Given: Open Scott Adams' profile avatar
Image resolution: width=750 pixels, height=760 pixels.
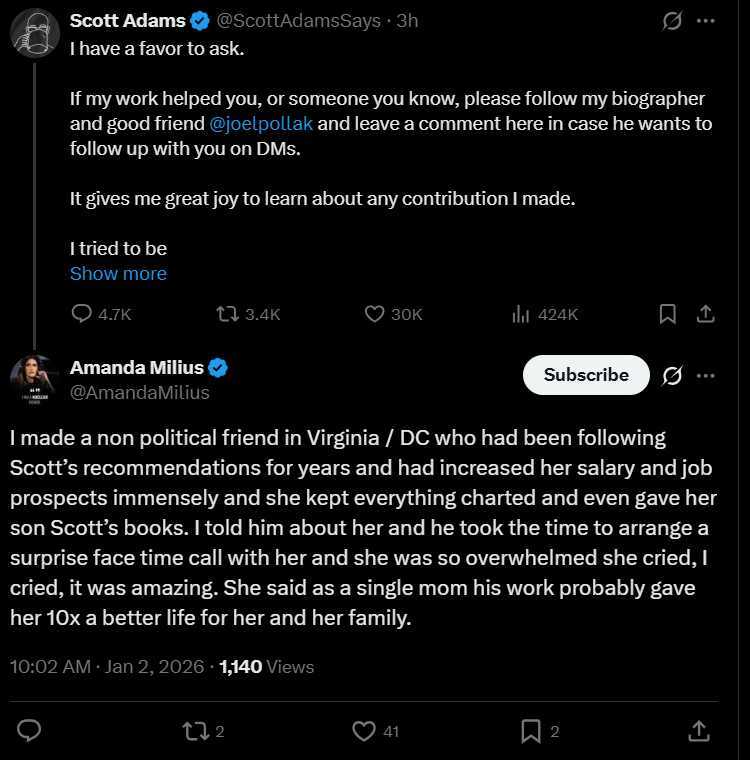Looking at the screenshot, I should pyautogui.click(x=34, y=33).
